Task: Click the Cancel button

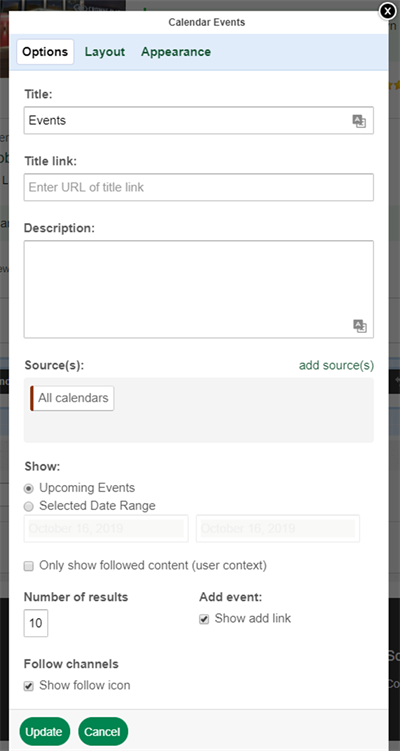Action: tap(103, 731)
